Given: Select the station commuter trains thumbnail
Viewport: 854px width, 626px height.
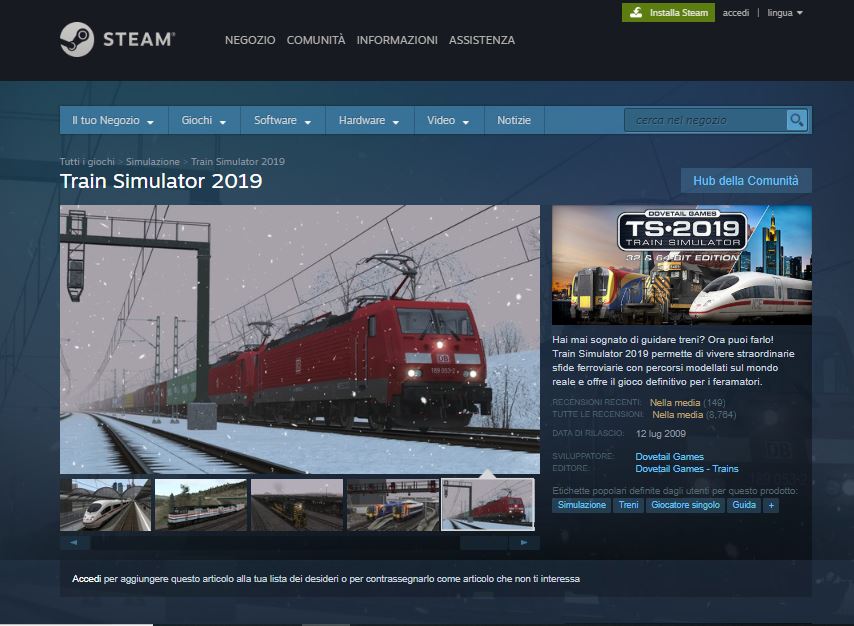Looking at the screenshot, I should pos(393,505).
